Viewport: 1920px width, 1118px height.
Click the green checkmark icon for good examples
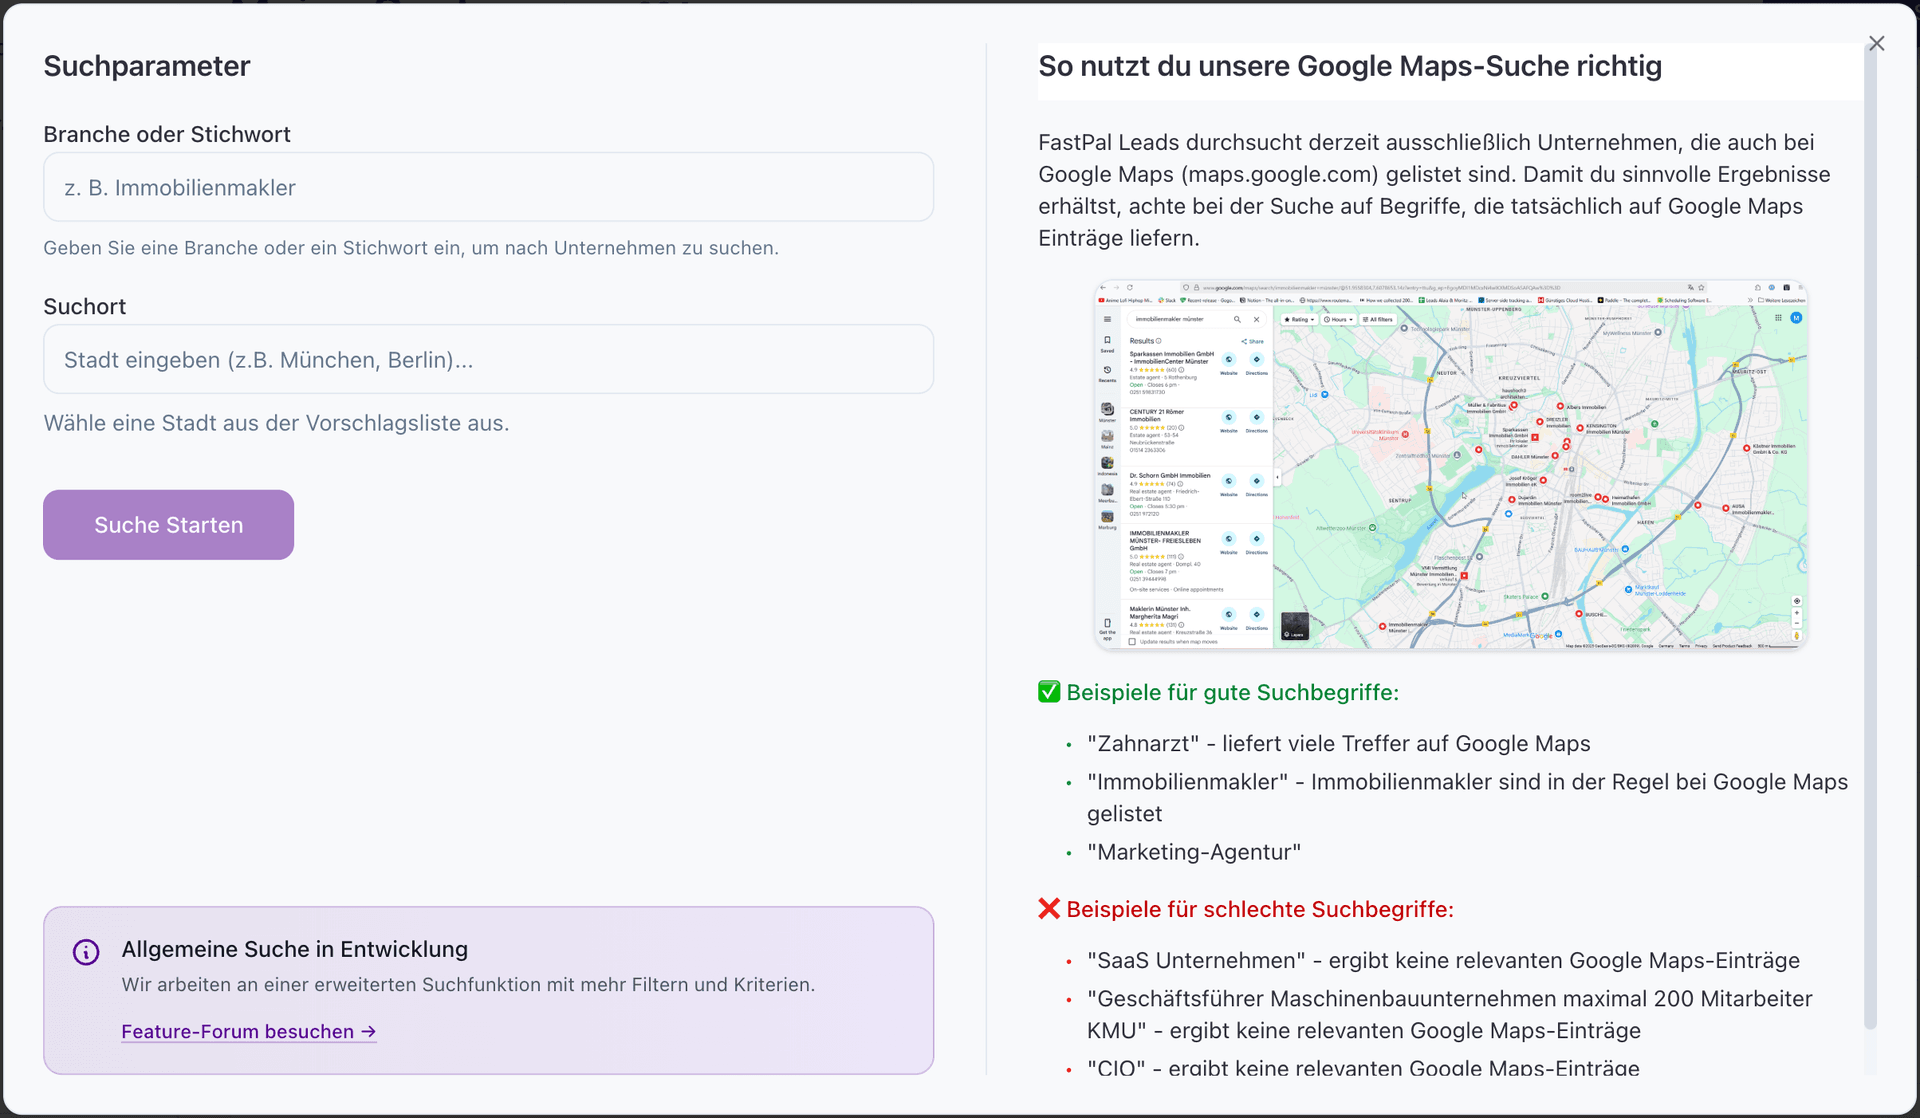1049,692
